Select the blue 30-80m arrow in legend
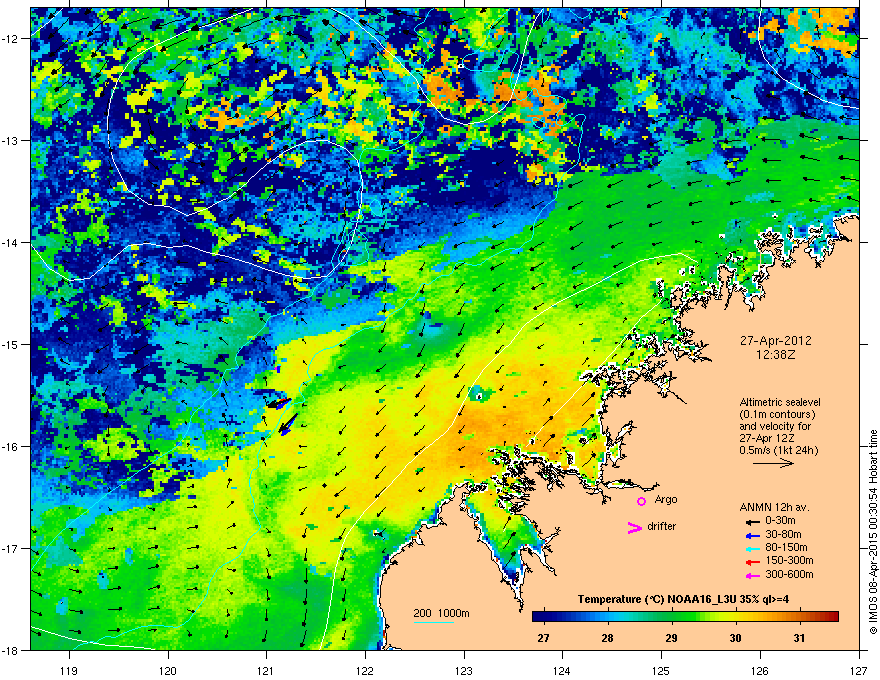The width and height of the screenshot is (880, 680). click(x=752, y=535)
